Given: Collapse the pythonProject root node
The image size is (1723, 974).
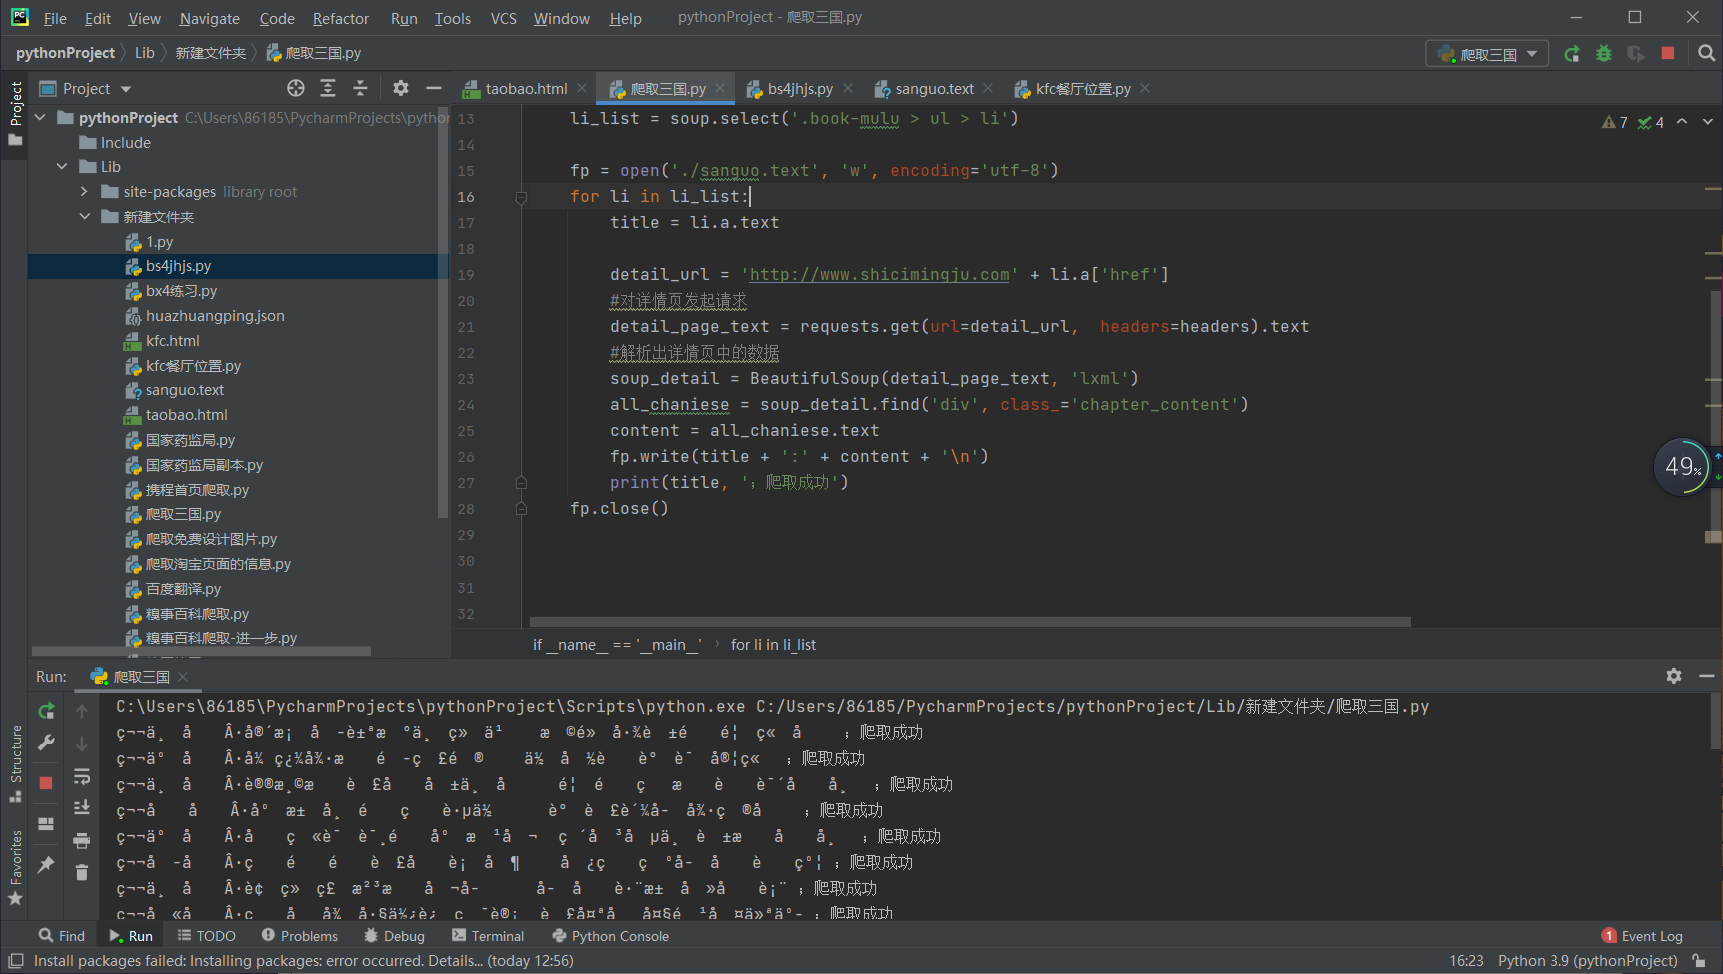Looking at the screenshot, I should (41, 118).
